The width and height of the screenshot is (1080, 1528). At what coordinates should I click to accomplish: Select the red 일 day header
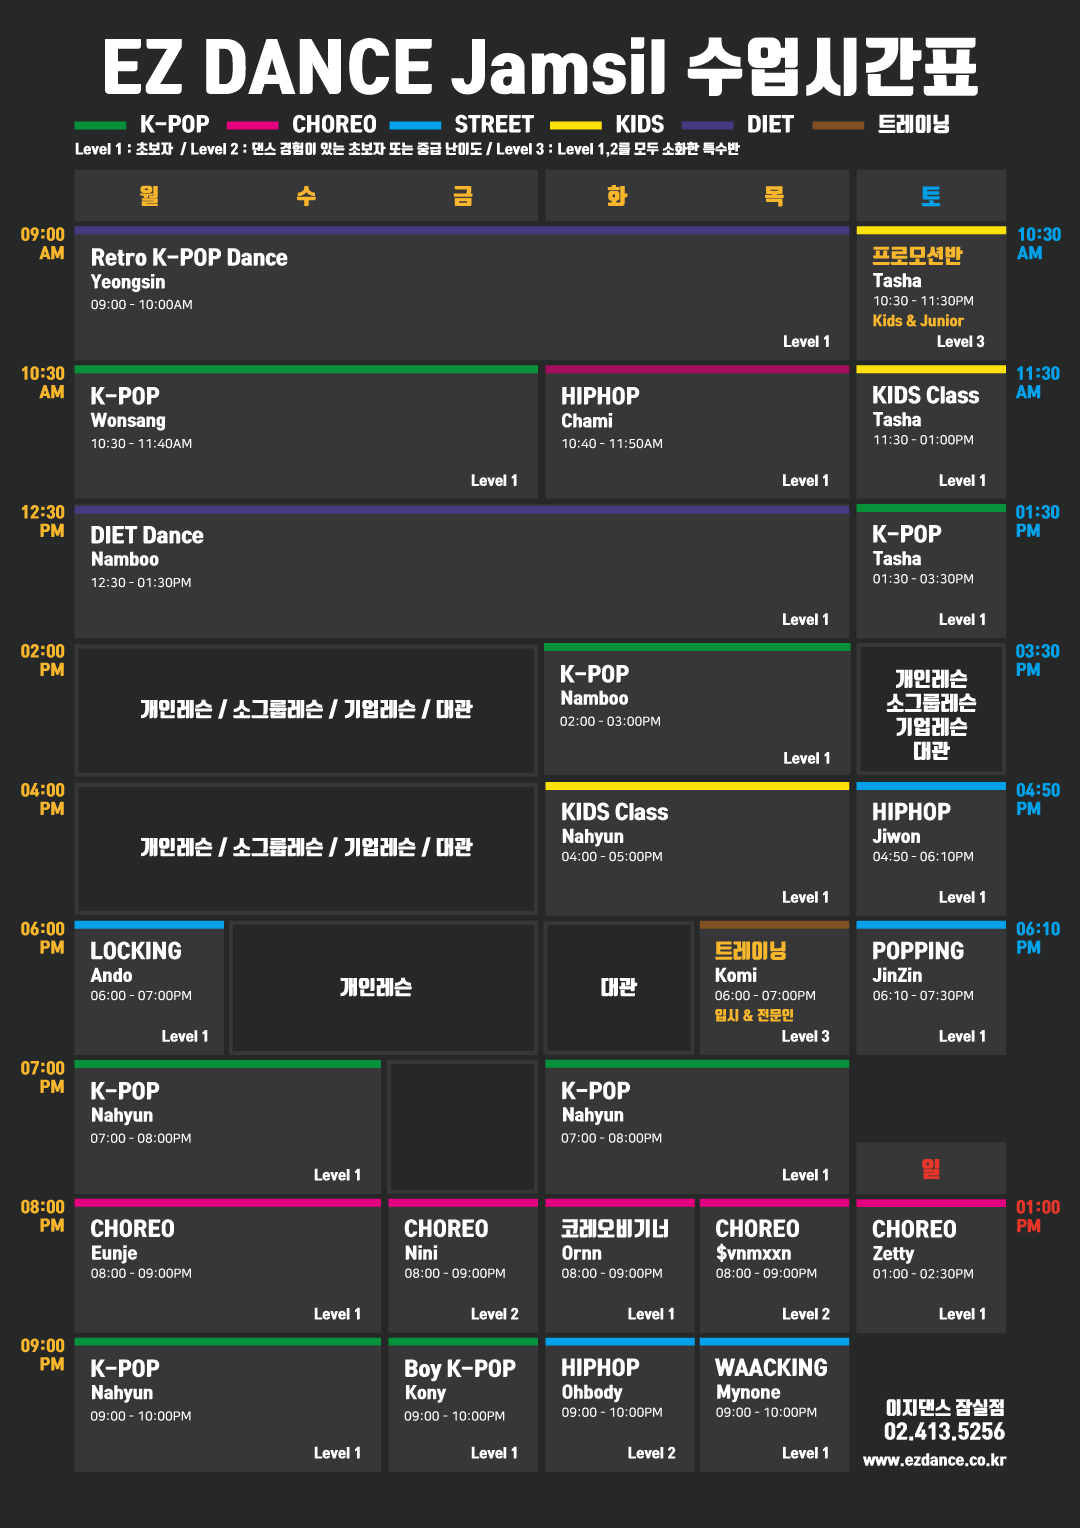931,1168
